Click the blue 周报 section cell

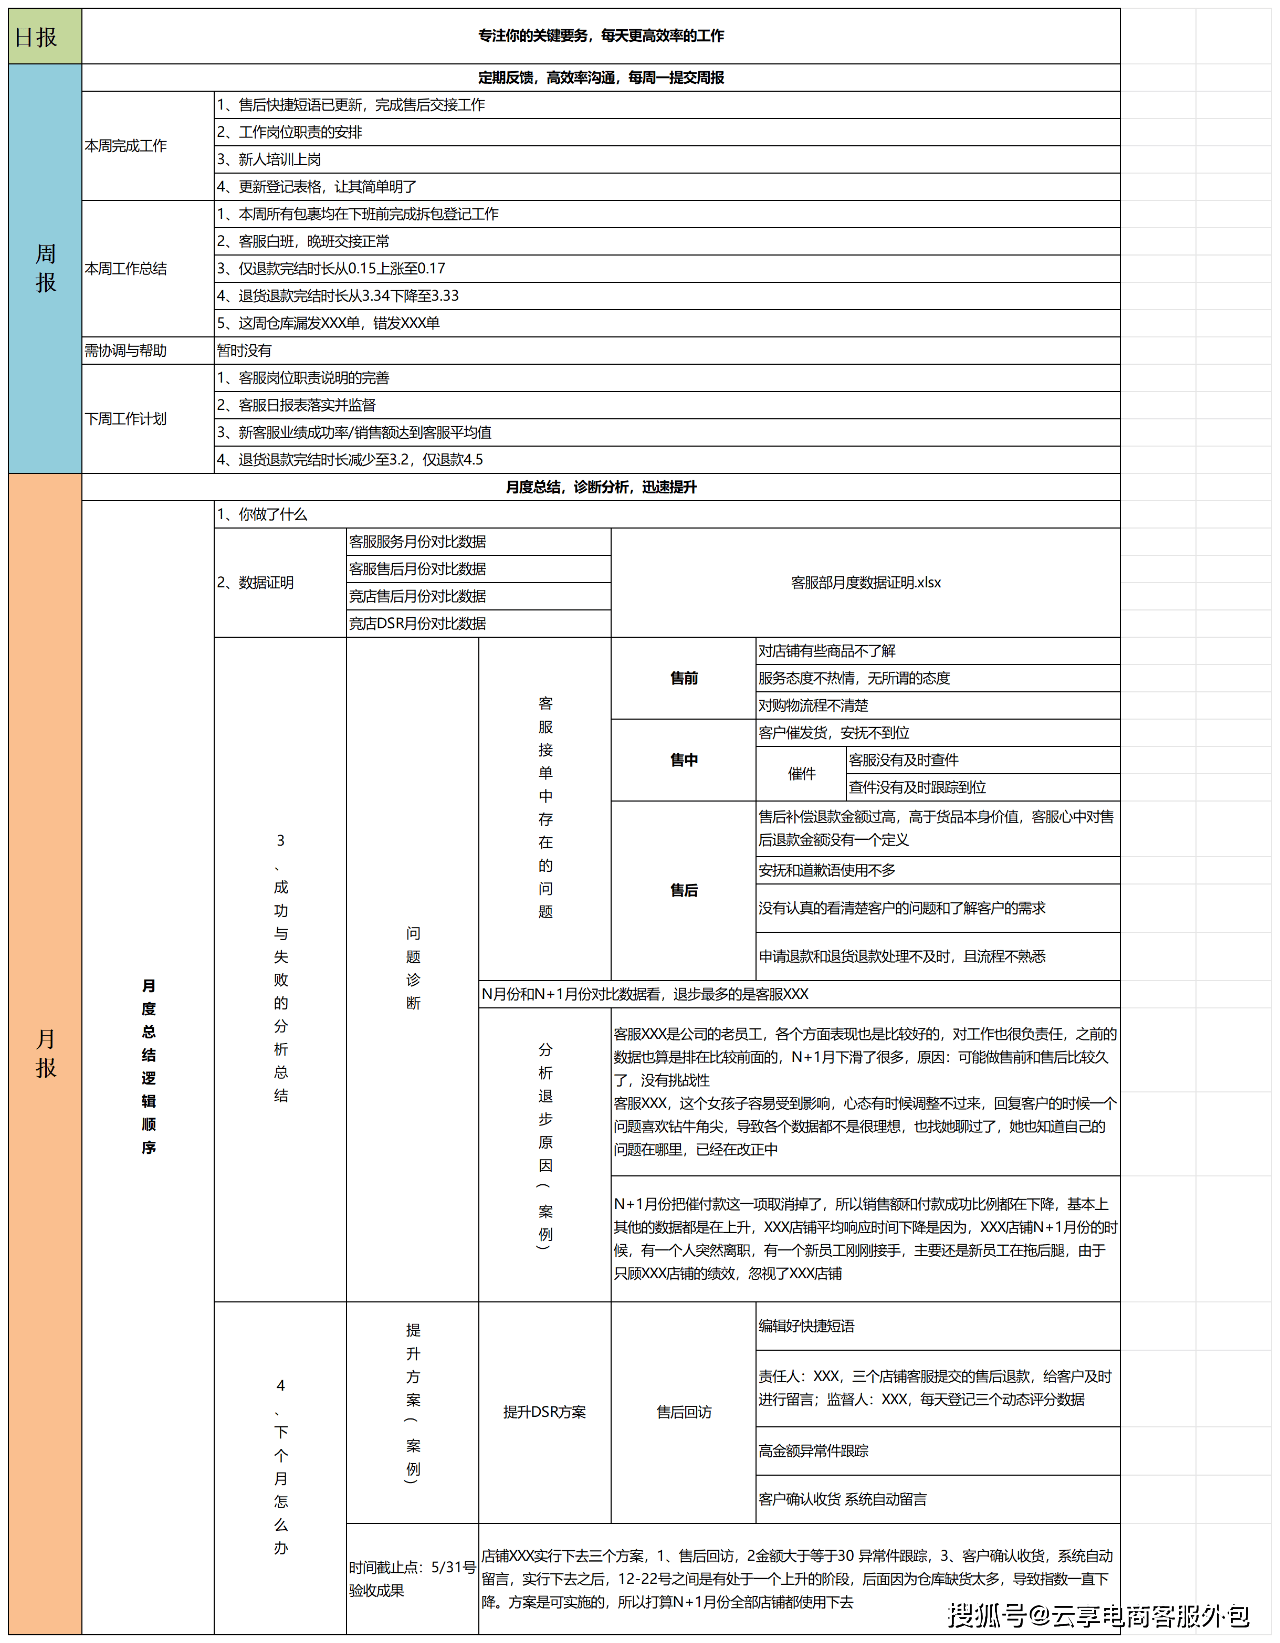click(45, 268)
